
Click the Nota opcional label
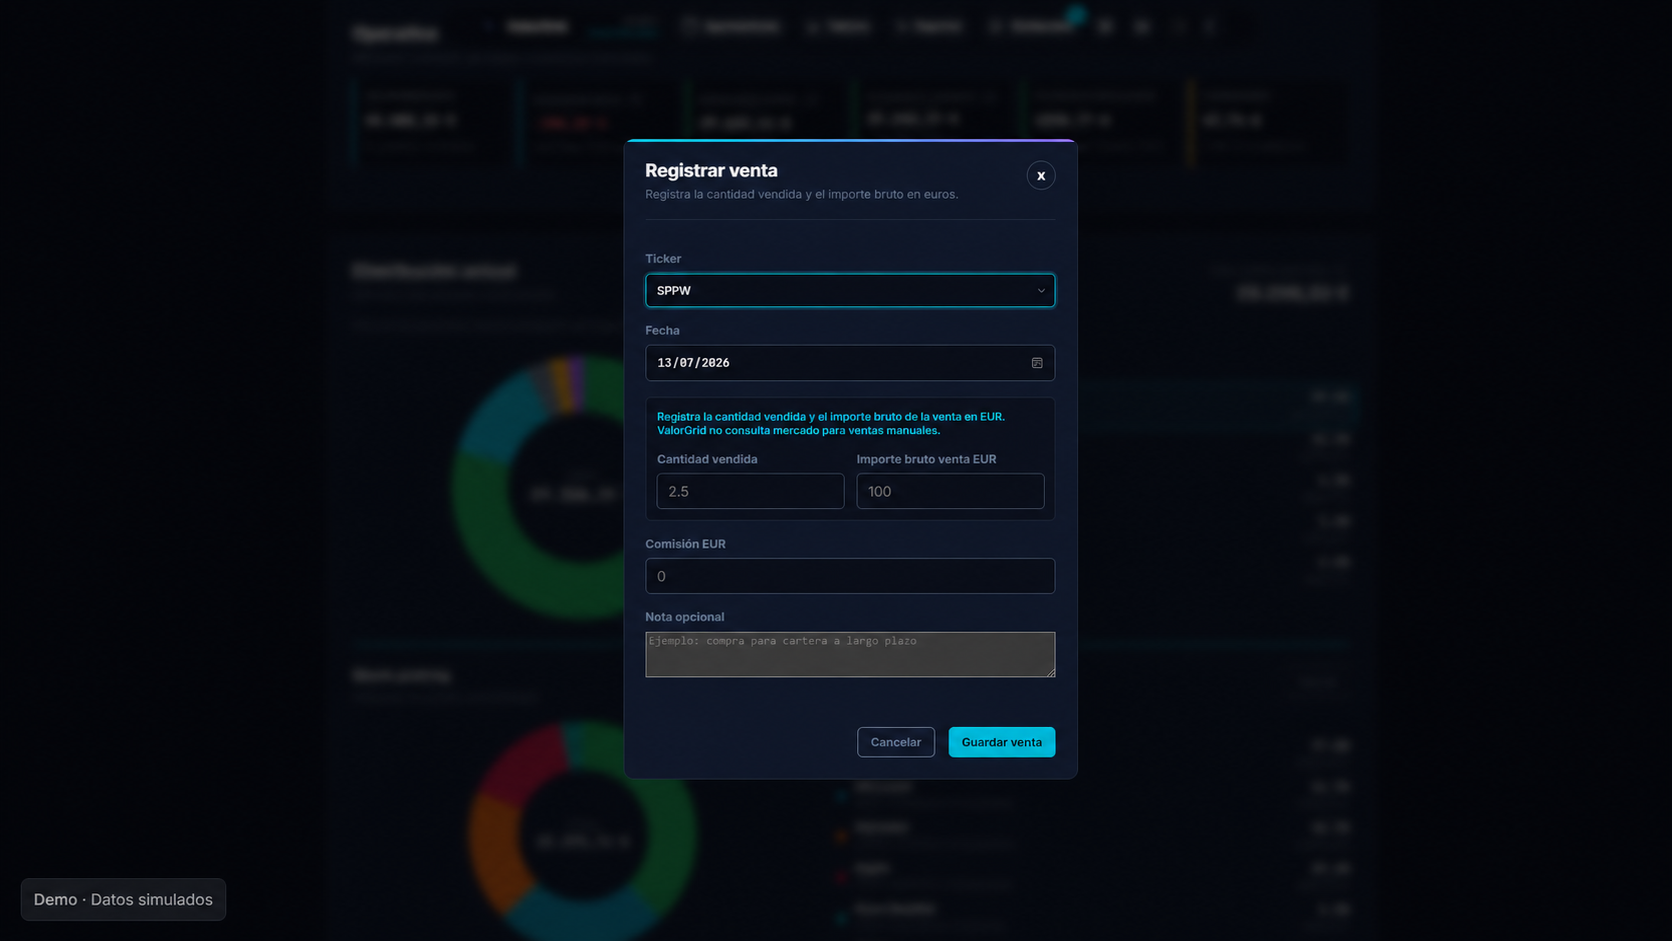pos(684,617)
